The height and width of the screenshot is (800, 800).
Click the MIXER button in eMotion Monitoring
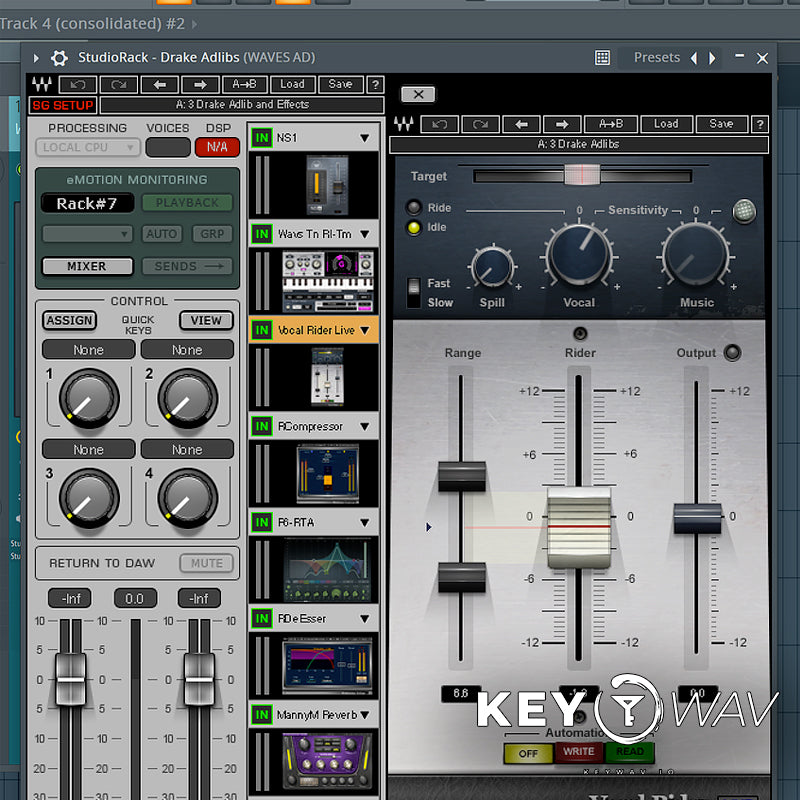[87, 266]
